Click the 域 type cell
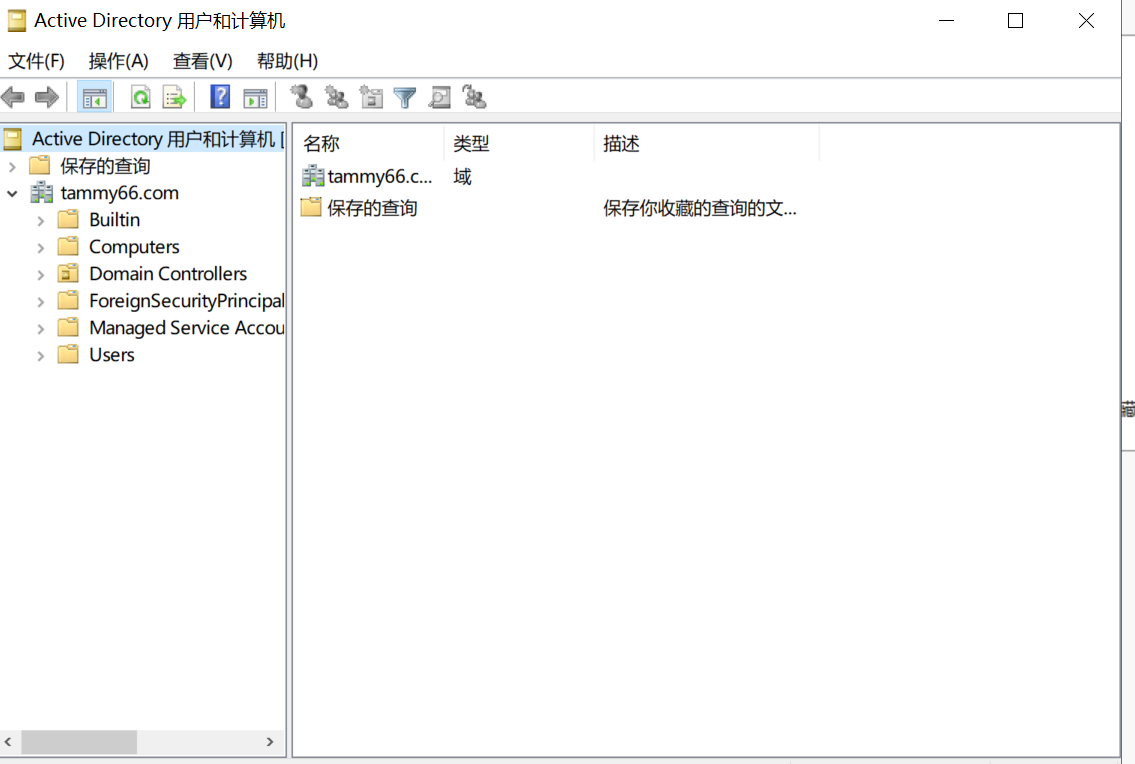The height and width of the screenshot is (764, 1135). click(x=463, y=176)
